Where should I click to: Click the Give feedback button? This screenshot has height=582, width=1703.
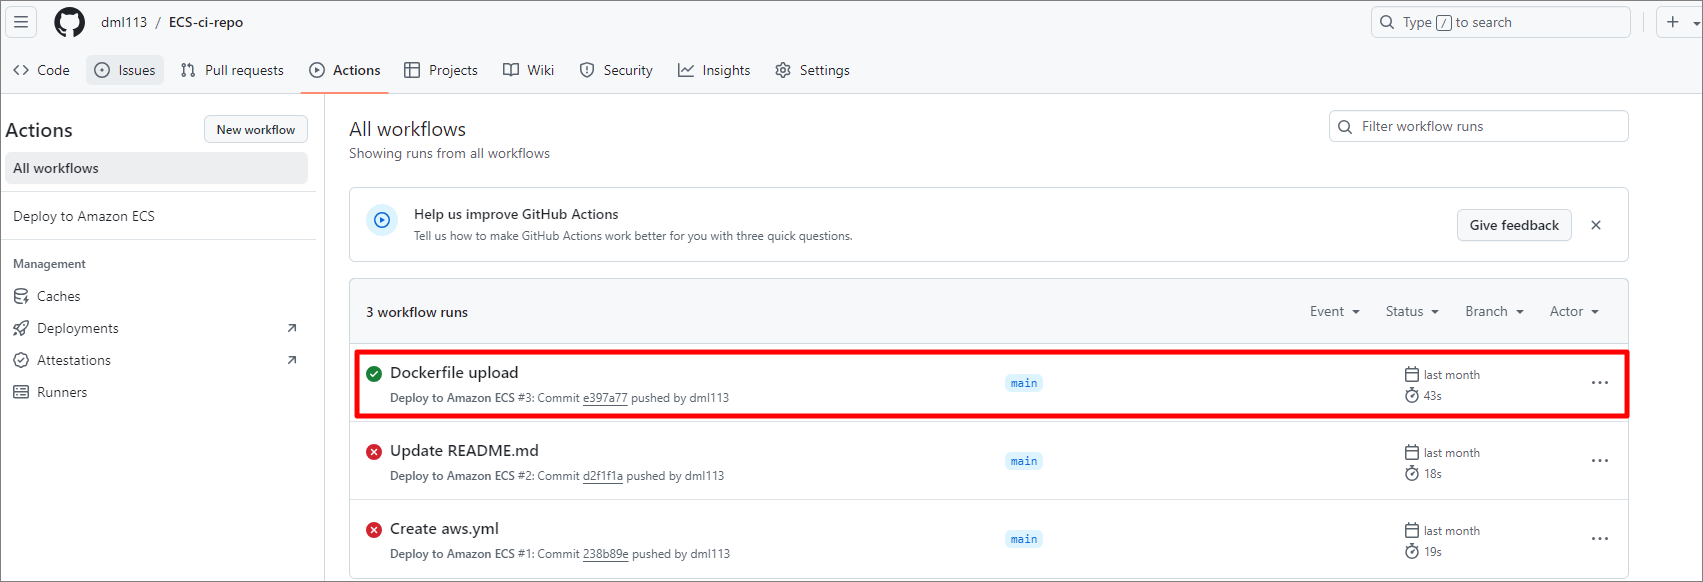[x=1514, y=225]
